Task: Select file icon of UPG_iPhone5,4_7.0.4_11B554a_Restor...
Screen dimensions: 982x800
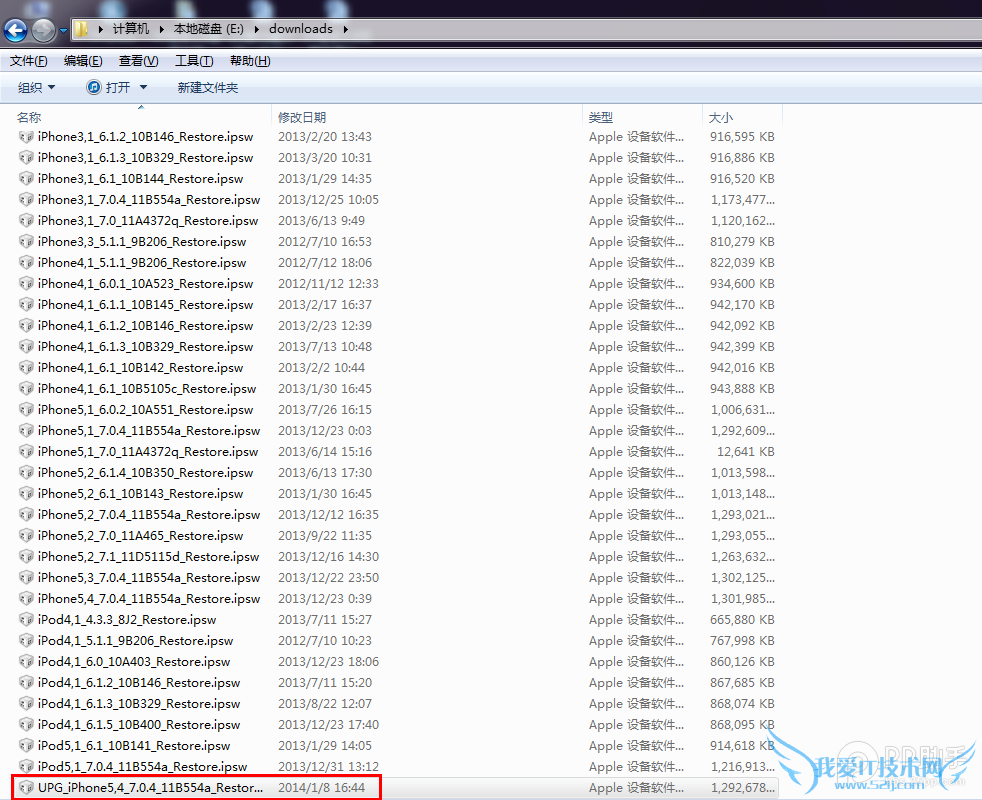Action: pyautogui.click(x=26, y=787)
